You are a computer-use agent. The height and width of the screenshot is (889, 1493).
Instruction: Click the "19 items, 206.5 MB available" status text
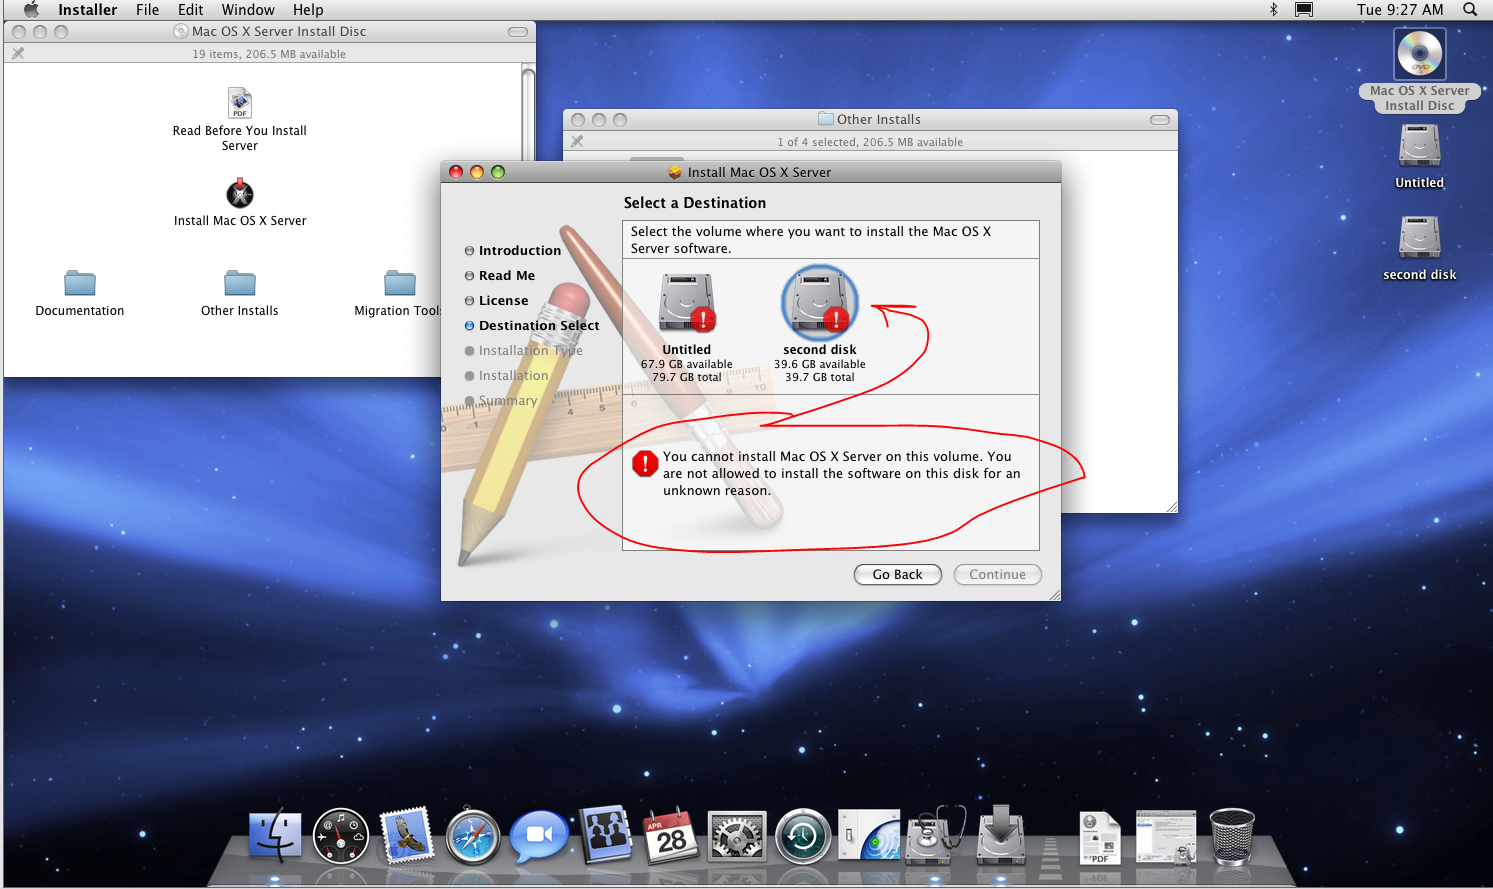point(270,54)
